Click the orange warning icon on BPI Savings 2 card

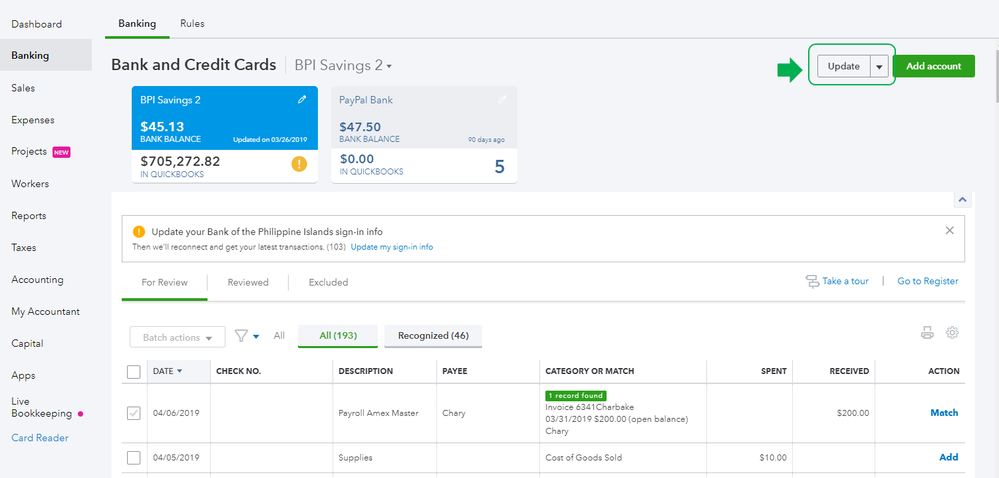[x=299, y=164]
